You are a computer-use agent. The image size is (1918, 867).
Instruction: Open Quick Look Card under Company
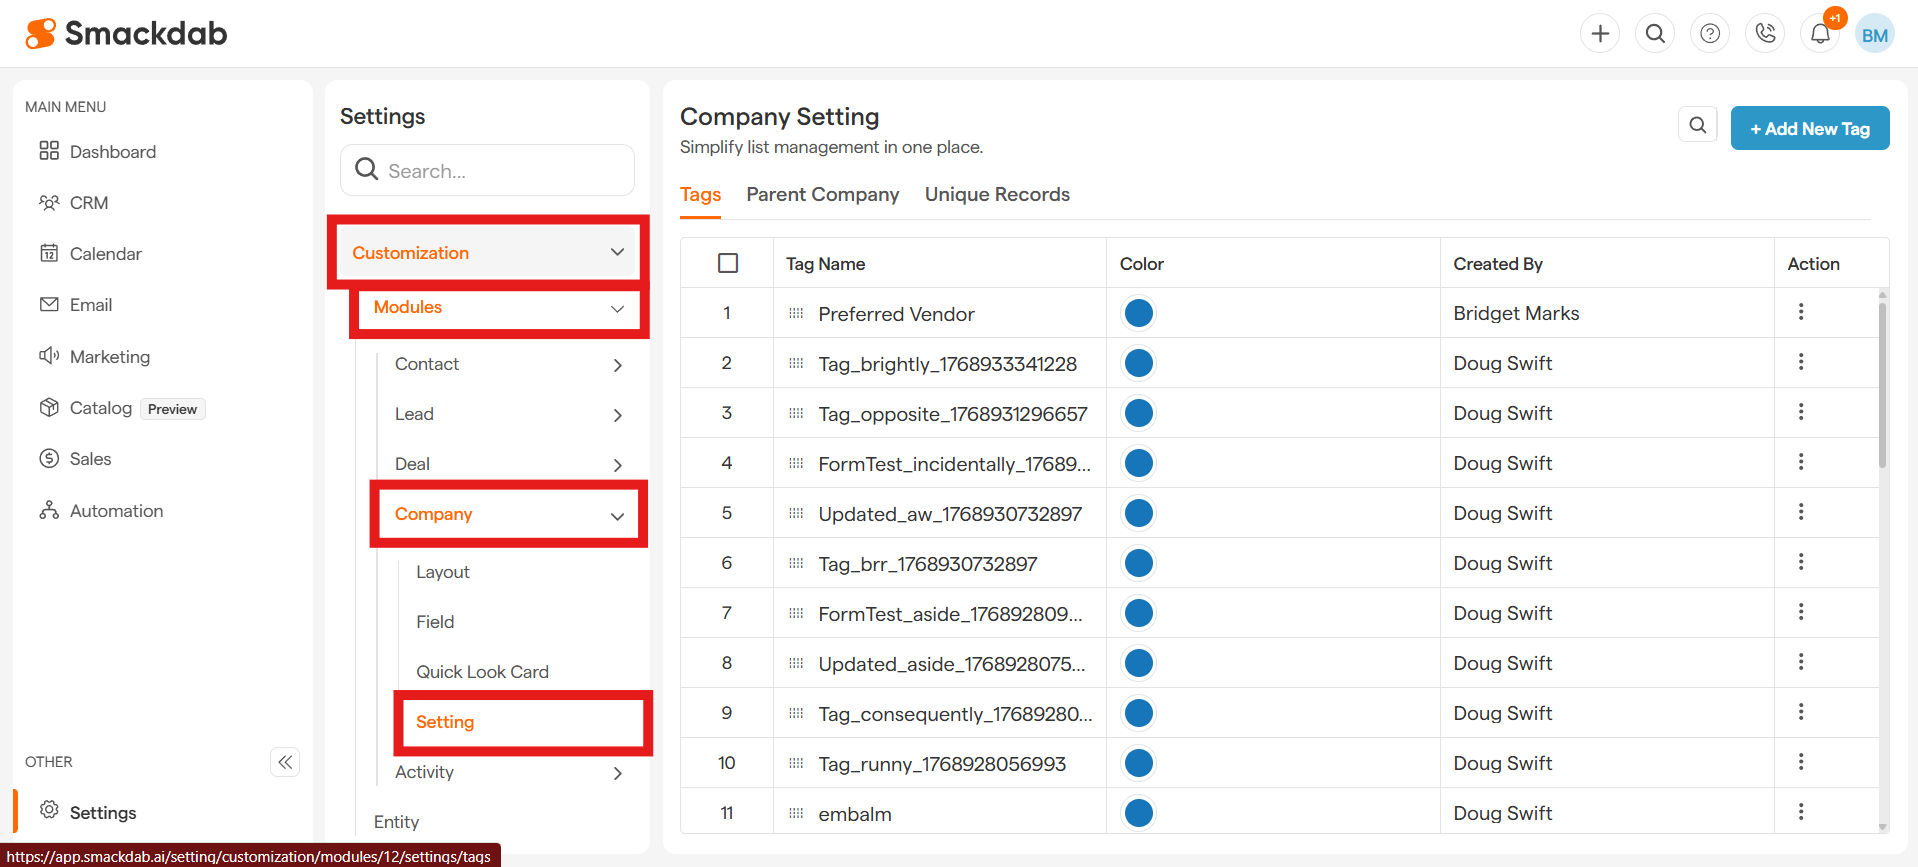[x=482, y=672]
